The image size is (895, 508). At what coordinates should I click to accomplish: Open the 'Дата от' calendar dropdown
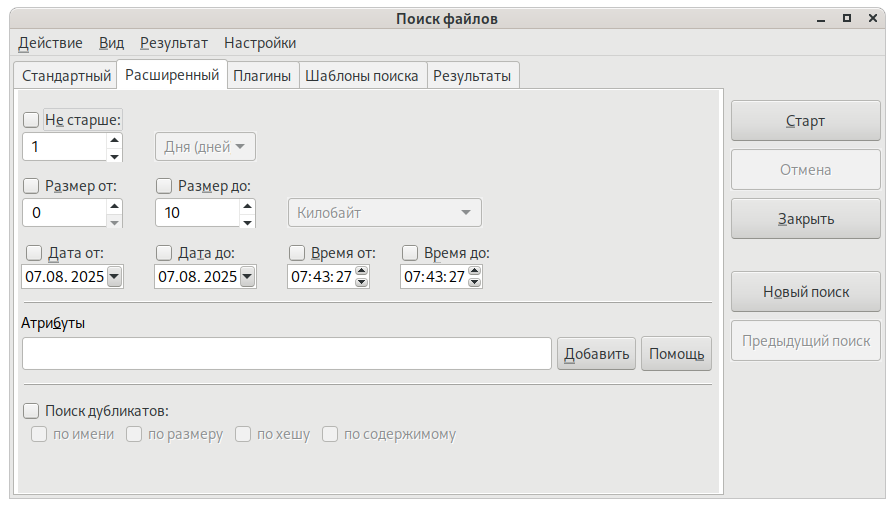point(113,277)
